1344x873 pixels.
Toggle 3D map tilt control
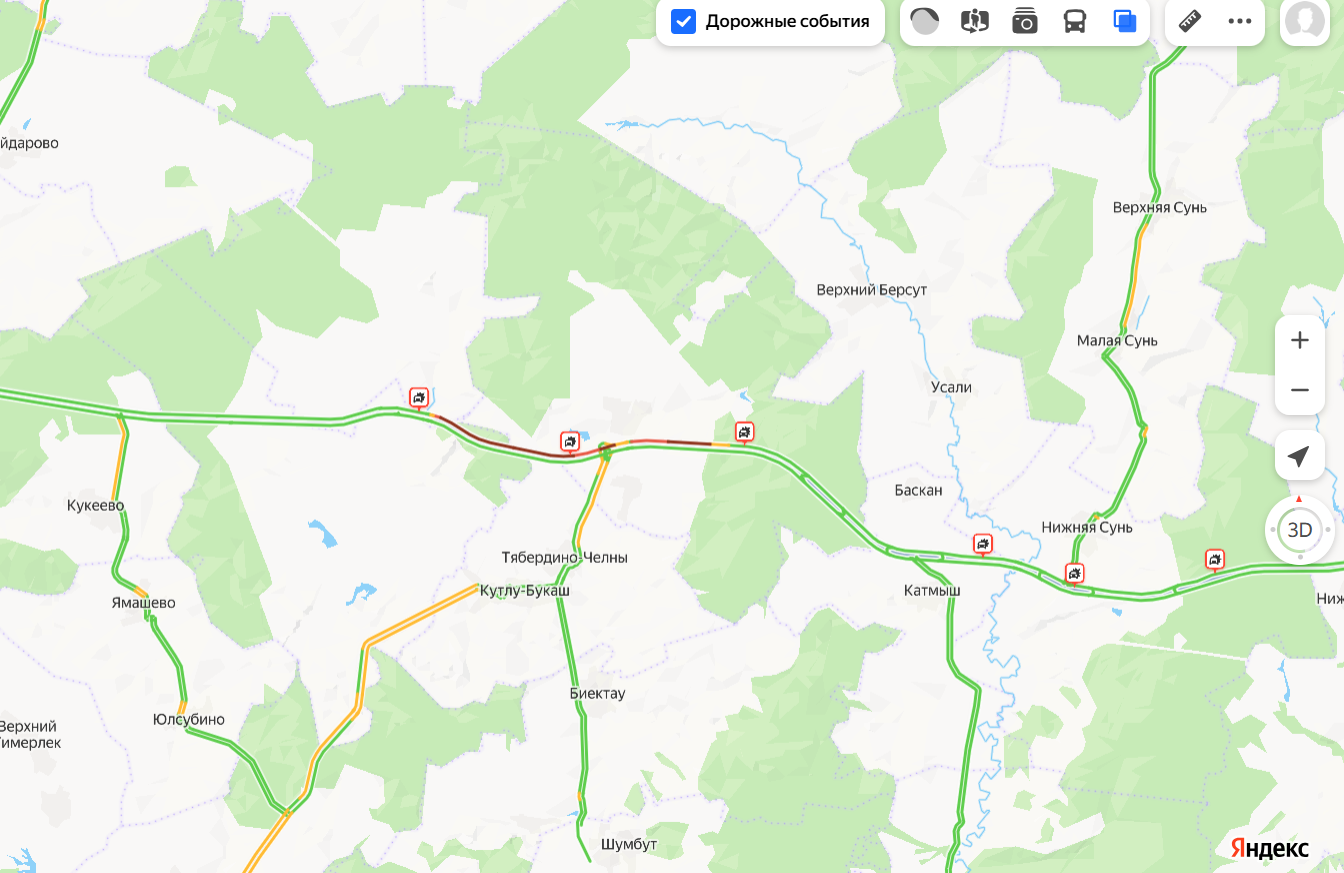click(x=1300, y=530)
